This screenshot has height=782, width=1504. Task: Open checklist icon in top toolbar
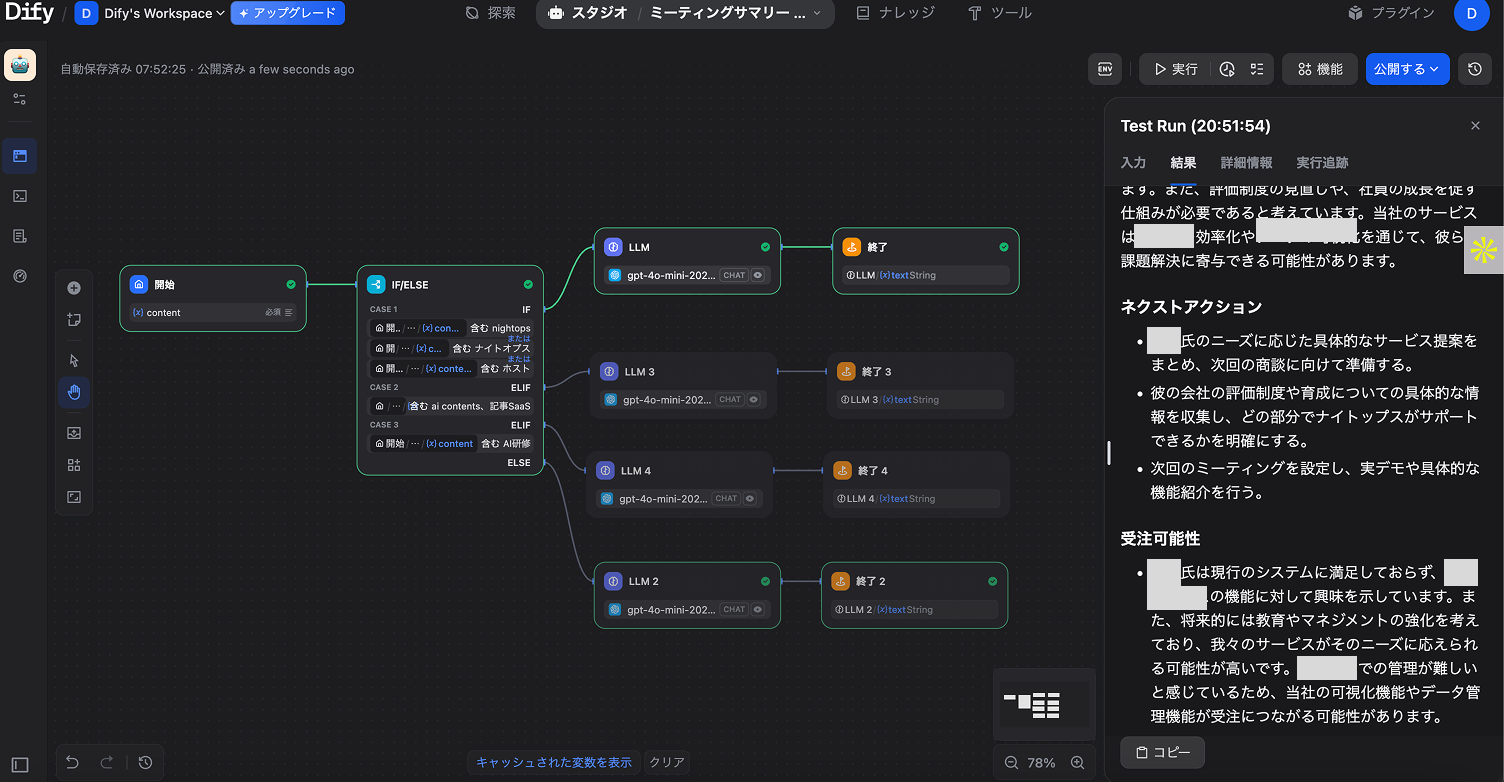pyautogui.click(x=1257, y=69)
